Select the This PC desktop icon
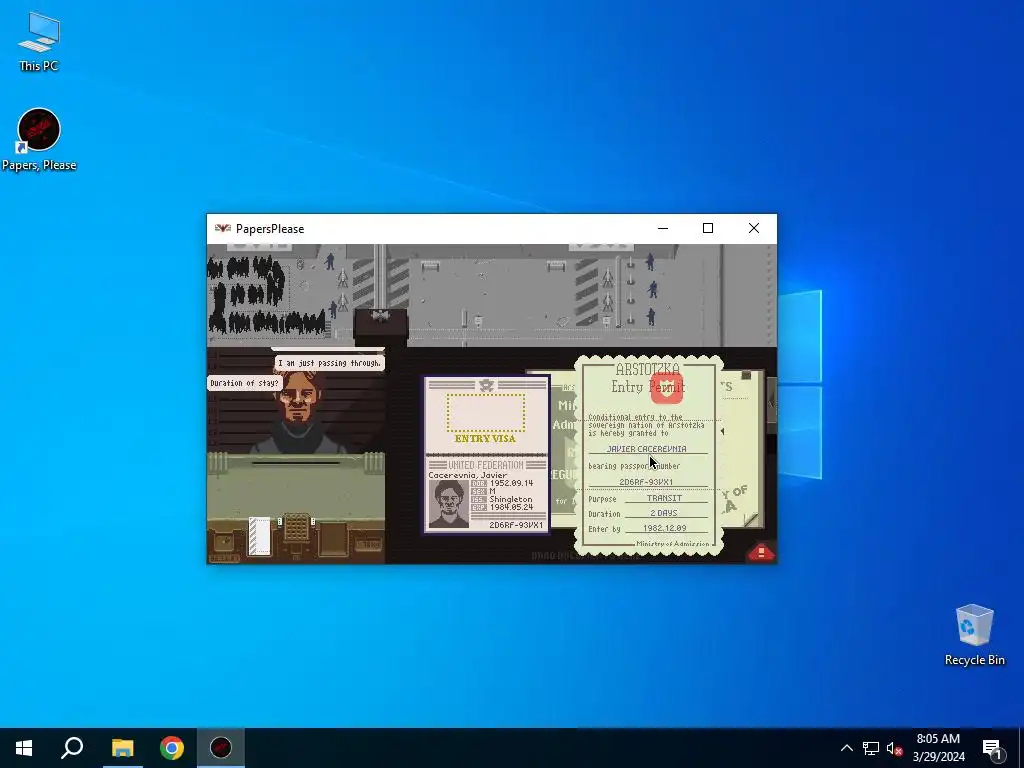The width and height of the screenshot is (1024, 768). [39, 42]
